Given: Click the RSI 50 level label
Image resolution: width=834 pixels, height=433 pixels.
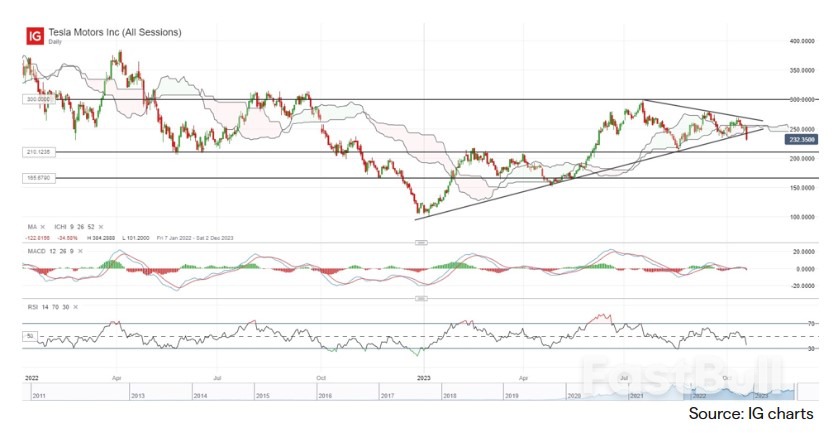Looking at the screenshot, I should [30, 336].
